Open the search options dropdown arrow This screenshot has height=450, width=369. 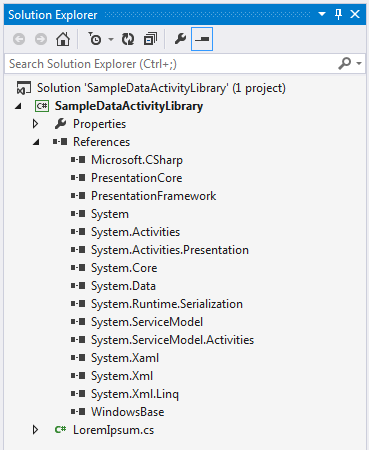[x=359, y=63]
